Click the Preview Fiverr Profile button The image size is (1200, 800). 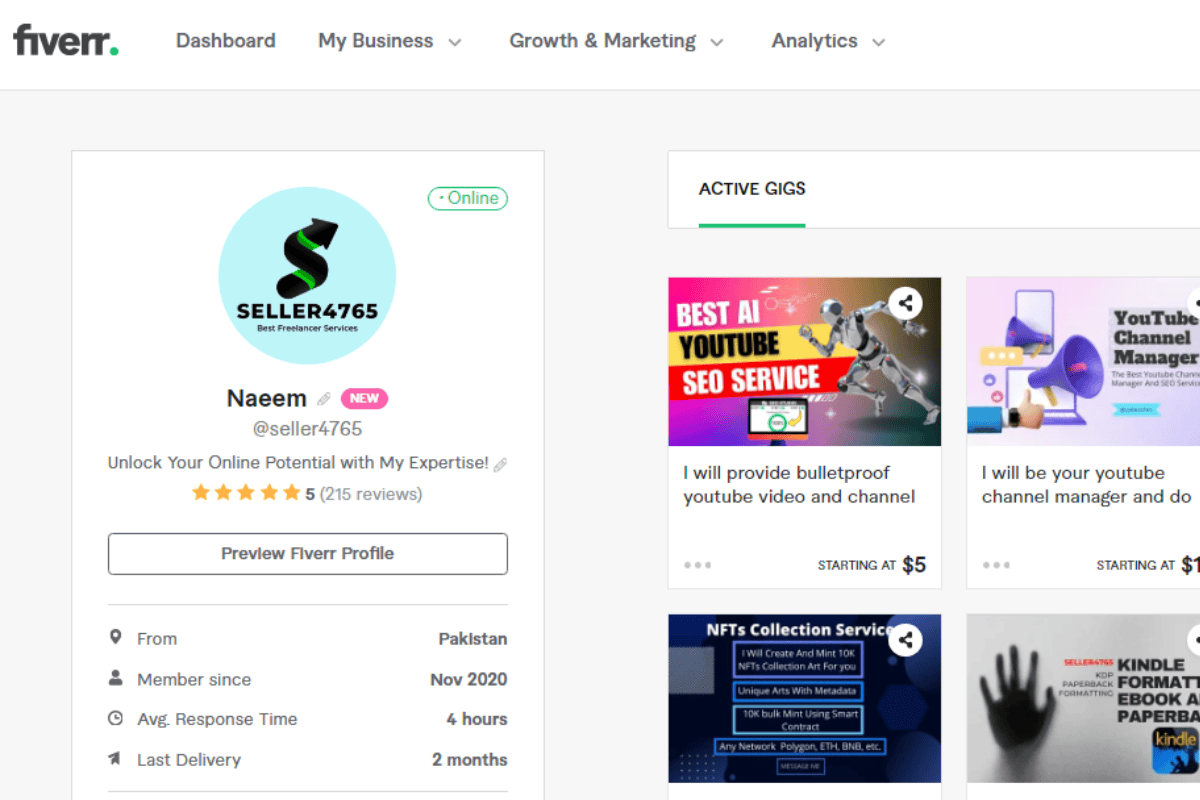308,554
